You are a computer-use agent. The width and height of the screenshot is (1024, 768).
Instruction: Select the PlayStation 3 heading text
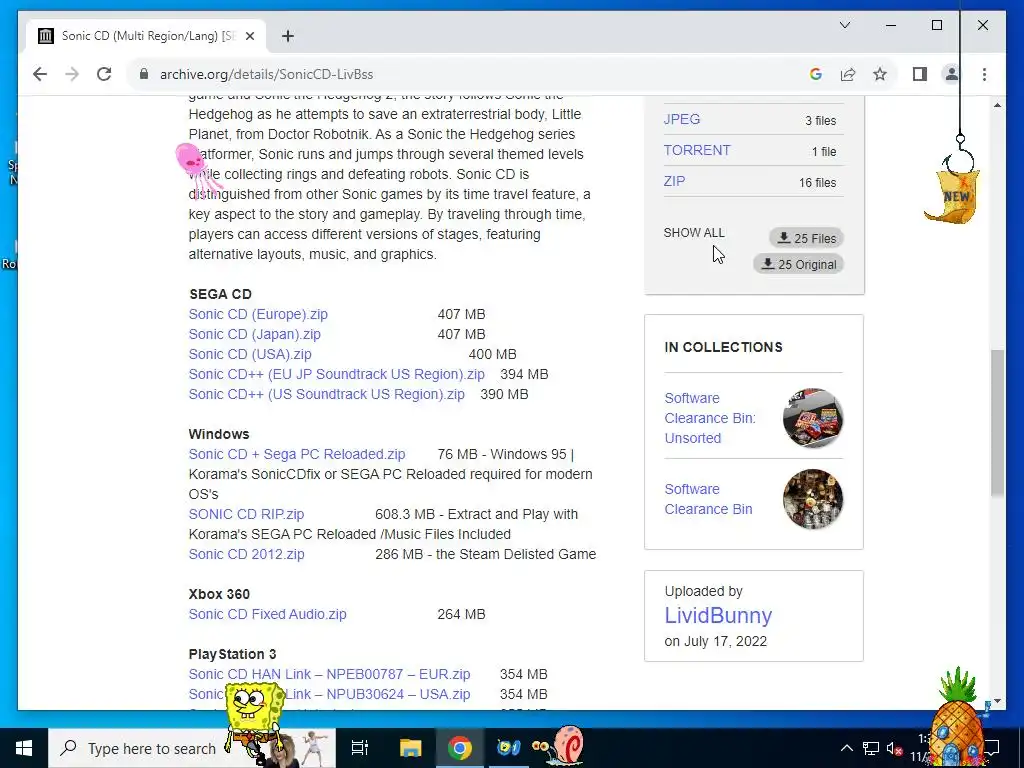(232, 654)
